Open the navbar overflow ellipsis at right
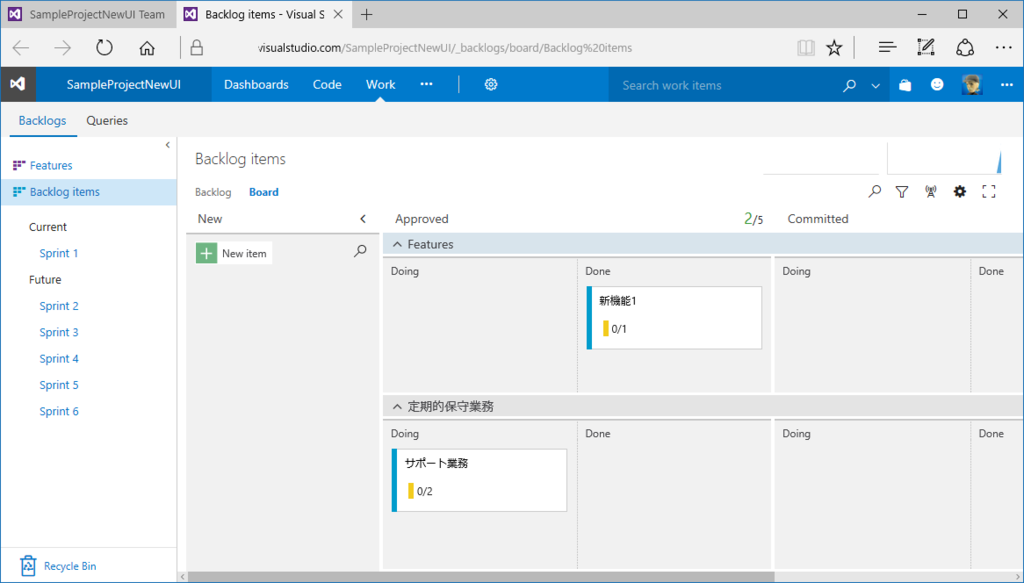 [1007, 85]
